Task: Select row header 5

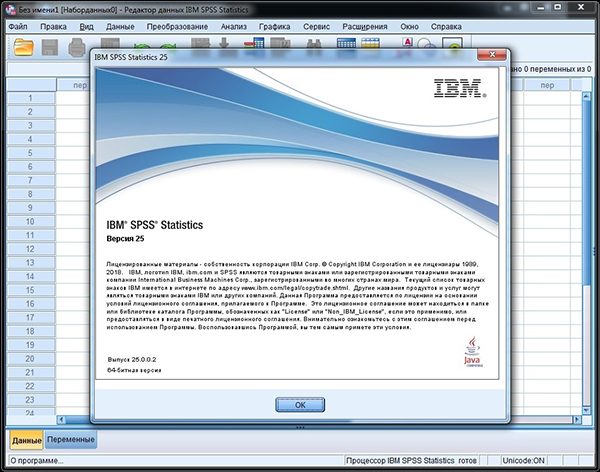Action: (x=31, y=153)
